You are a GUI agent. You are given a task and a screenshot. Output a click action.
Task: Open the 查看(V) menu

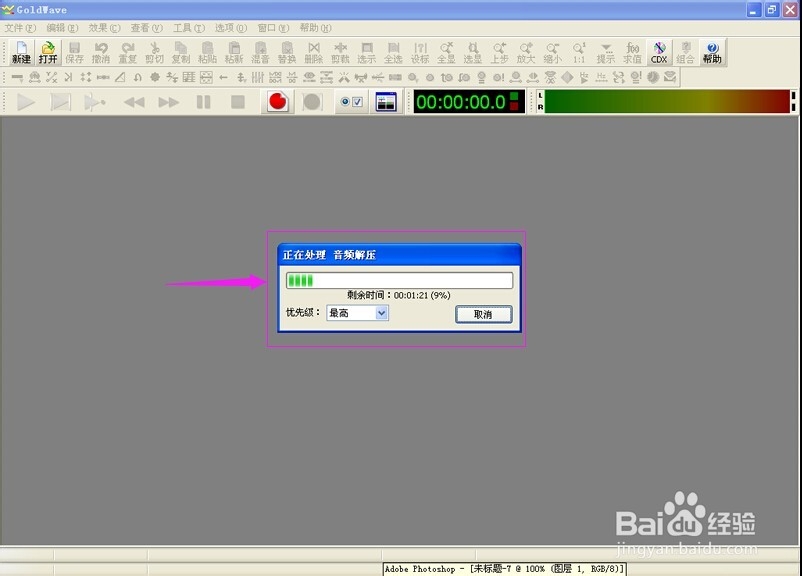click(146, 28)
